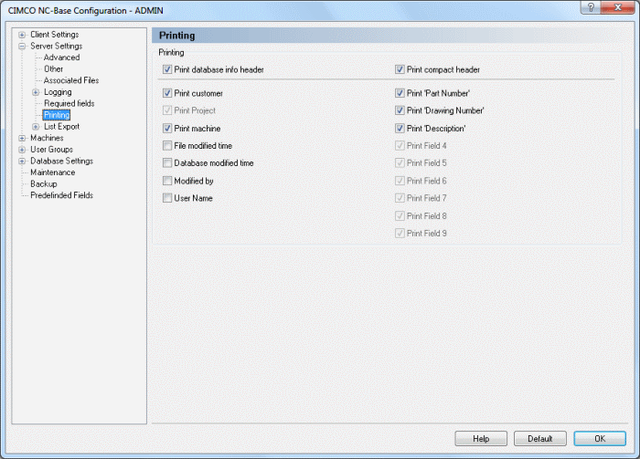This screenshot has height=459, width=640.
Task: Open the Required fields settings page
Action: pos(69,104)
